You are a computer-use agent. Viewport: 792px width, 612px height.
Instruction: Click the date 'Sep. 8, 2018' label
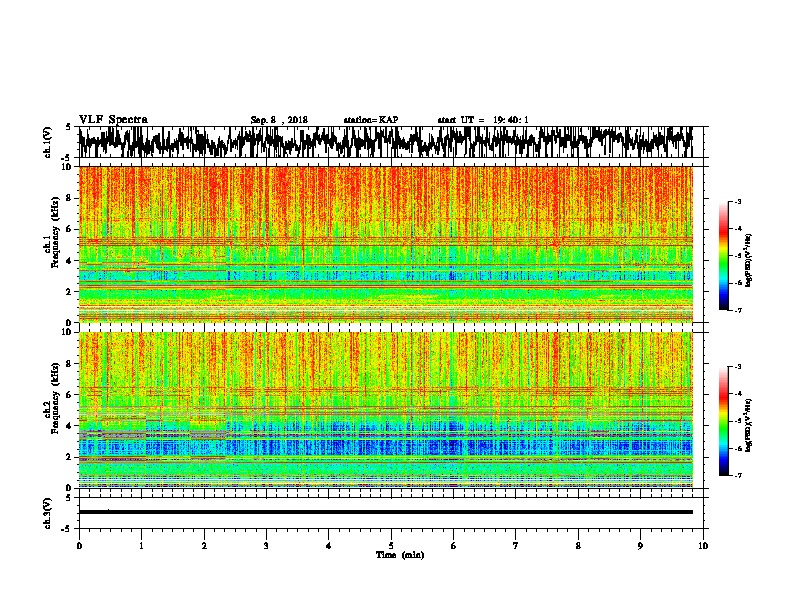click(279, 120)
